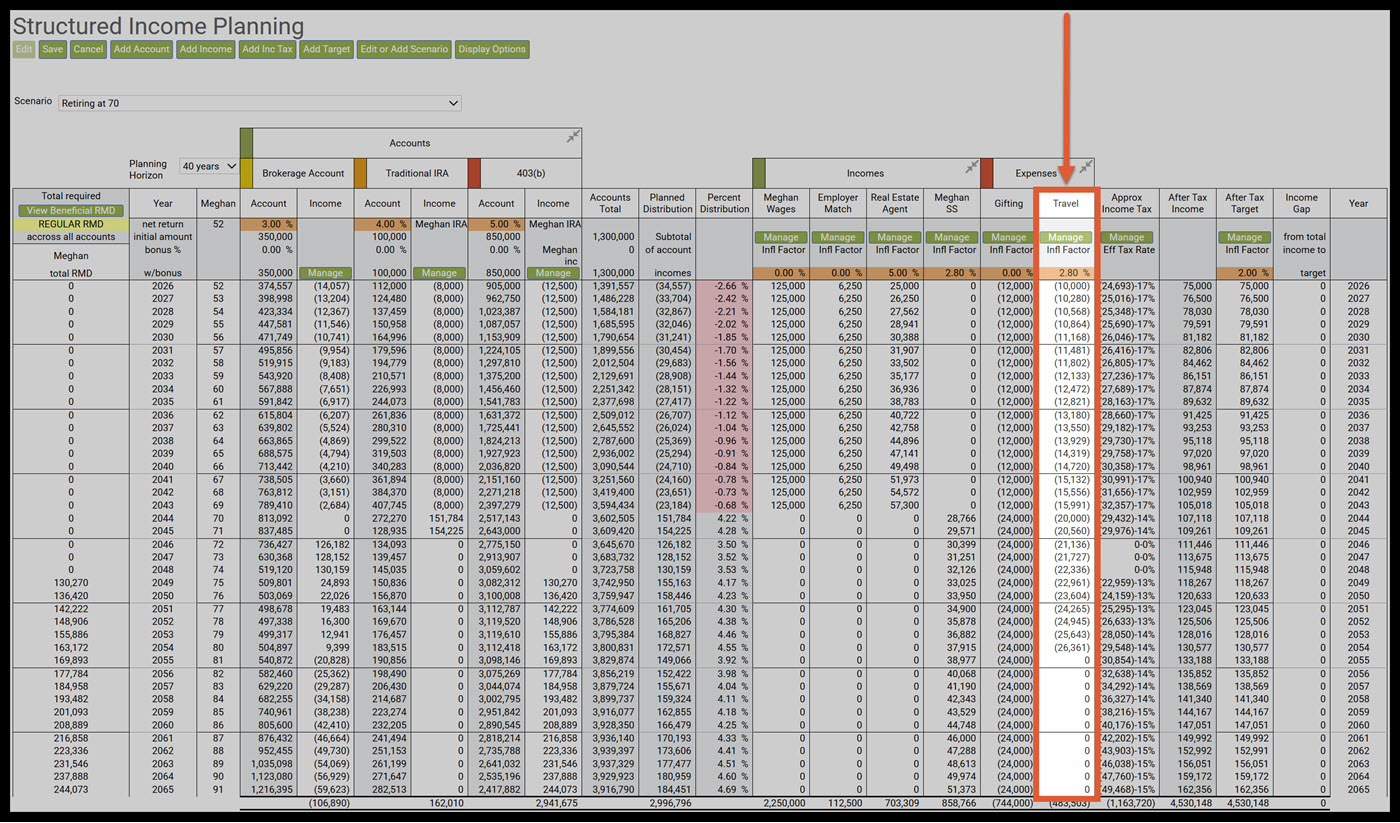Click Manage under Employer Match
Viewport: 1400px width, 823px height.
pos(838,238)
